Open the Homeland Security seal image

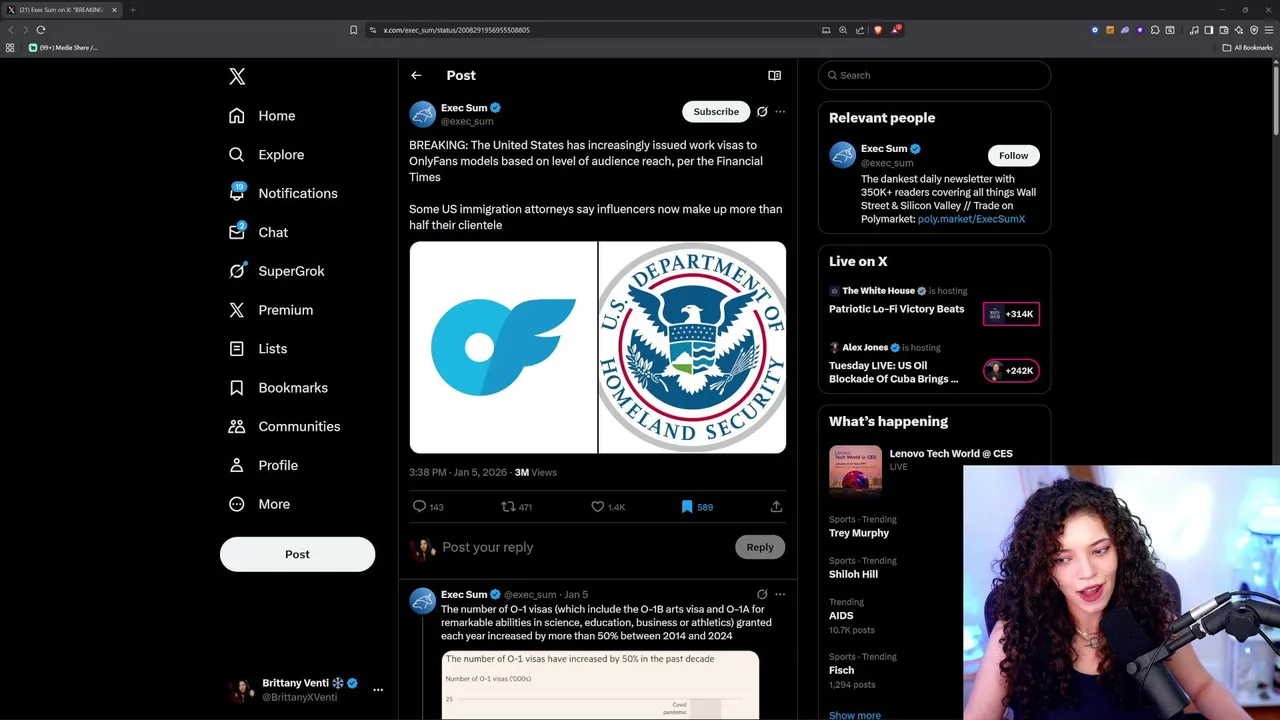click(692, 347)
